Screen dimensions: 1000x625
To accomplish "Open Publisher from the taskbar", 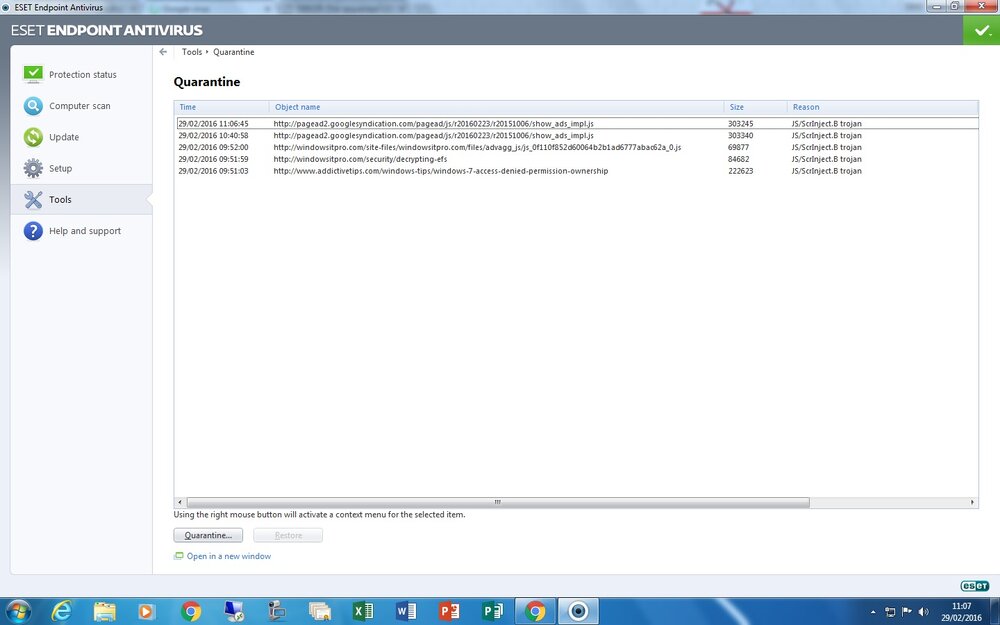I will (492, 611).
